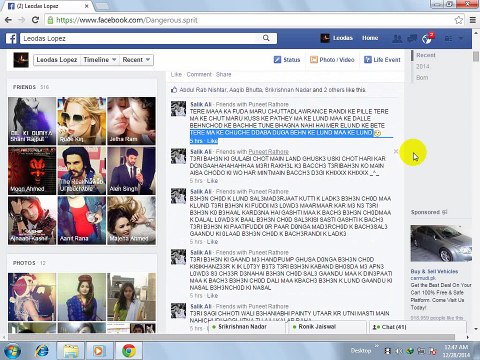Open the Recent dropdown
The height and width of the screenshot is (360, 480).
coord(136,60)
